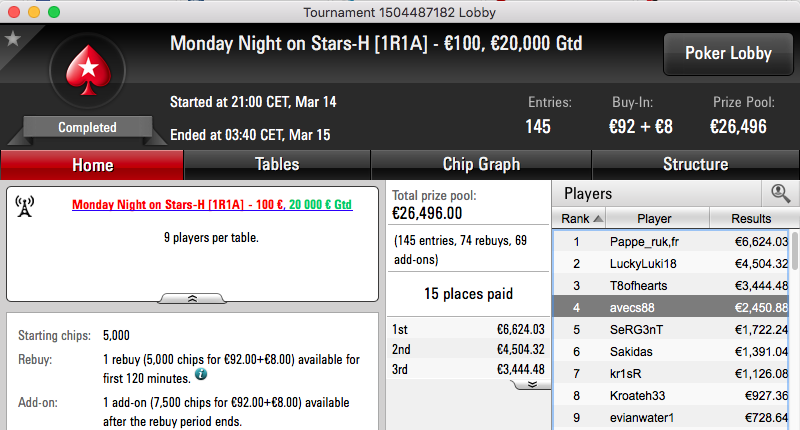
Task: Sort players by Rank arrow
Action: (x=598, y=219)
